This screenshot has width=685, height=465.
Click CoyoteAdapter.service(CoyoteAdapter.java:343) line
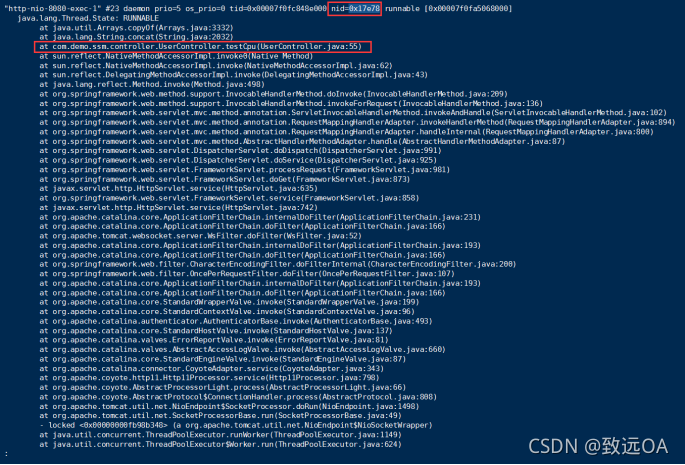tap(211, 369)
